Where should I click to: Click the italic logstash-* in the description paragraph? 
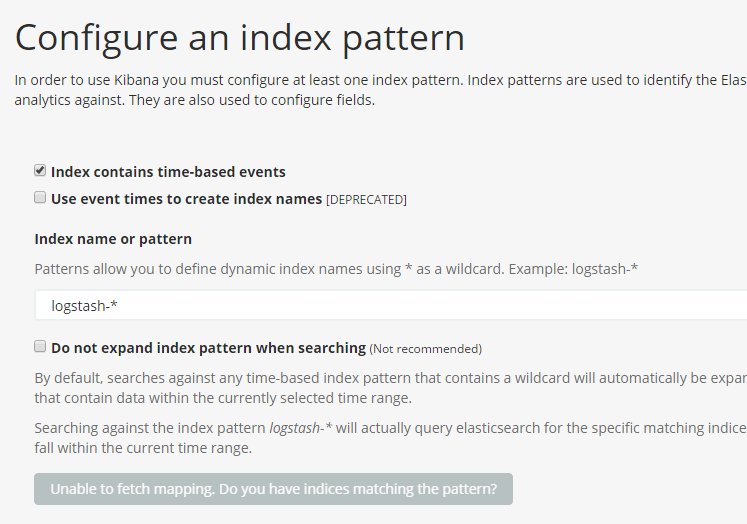click(301, 428)
